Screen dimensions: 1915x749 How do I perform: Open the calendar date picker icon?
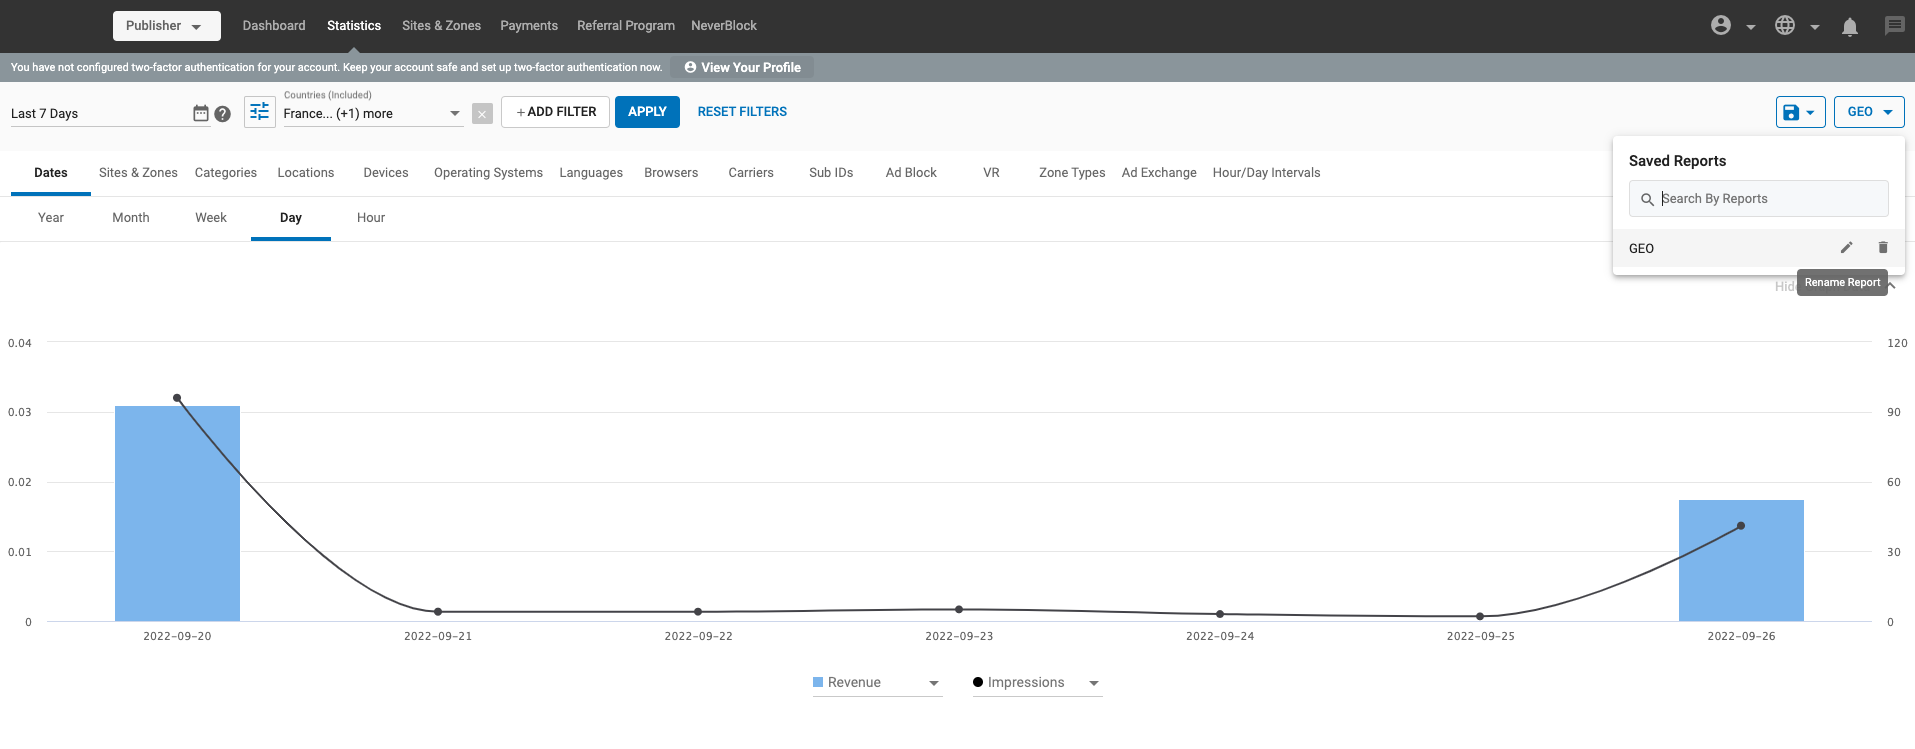point(200,114)
